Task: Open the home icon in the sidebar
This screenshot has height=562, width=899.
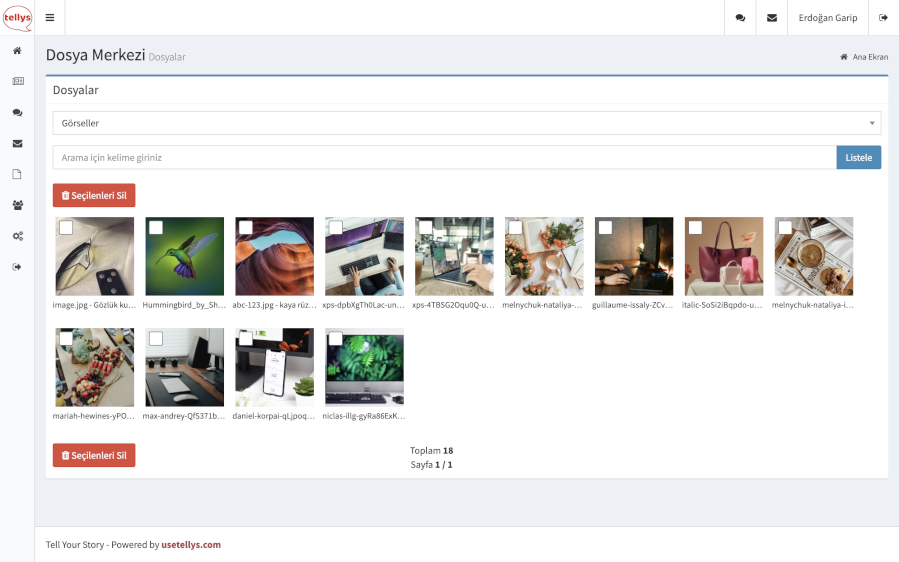Action: click(x=17, y=51)
